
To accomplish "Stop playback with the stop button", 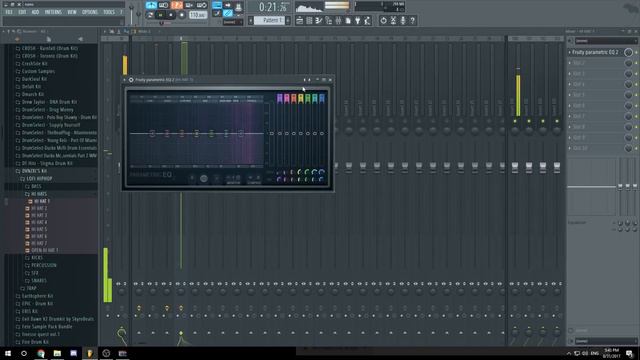I will (171, 15).
